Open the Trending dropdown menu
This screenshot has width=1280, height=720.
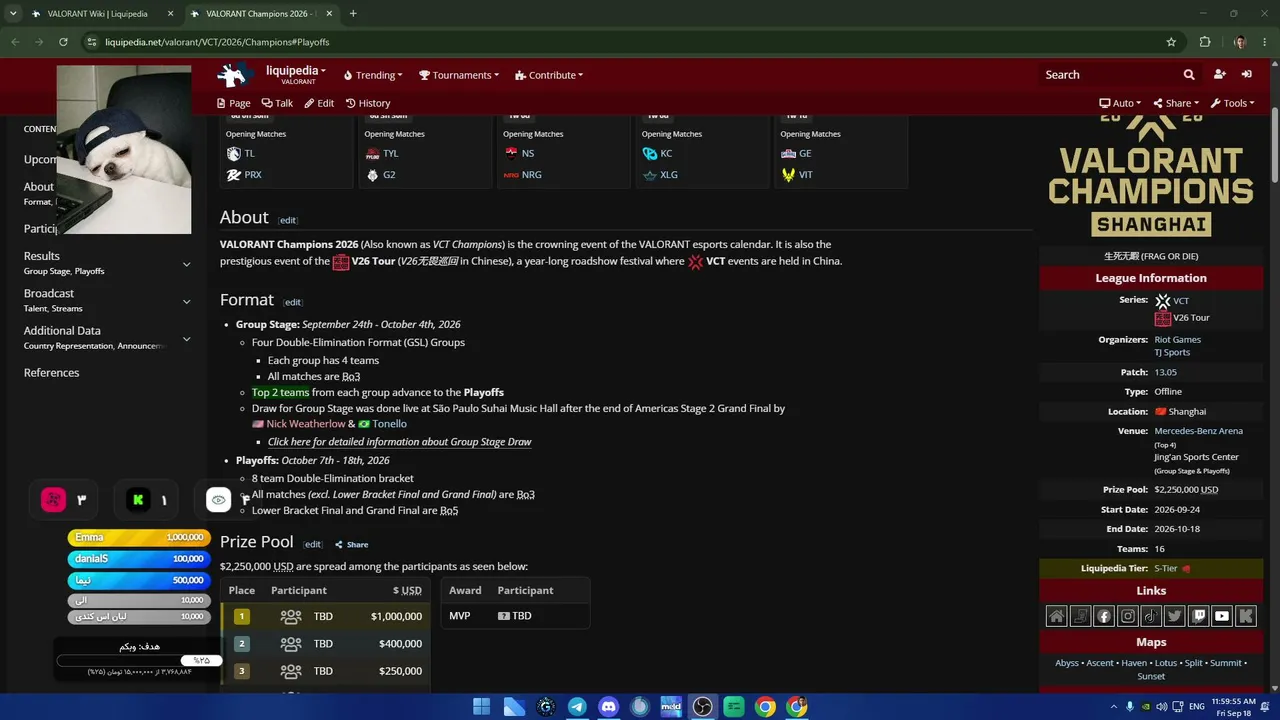click(372, 75)
